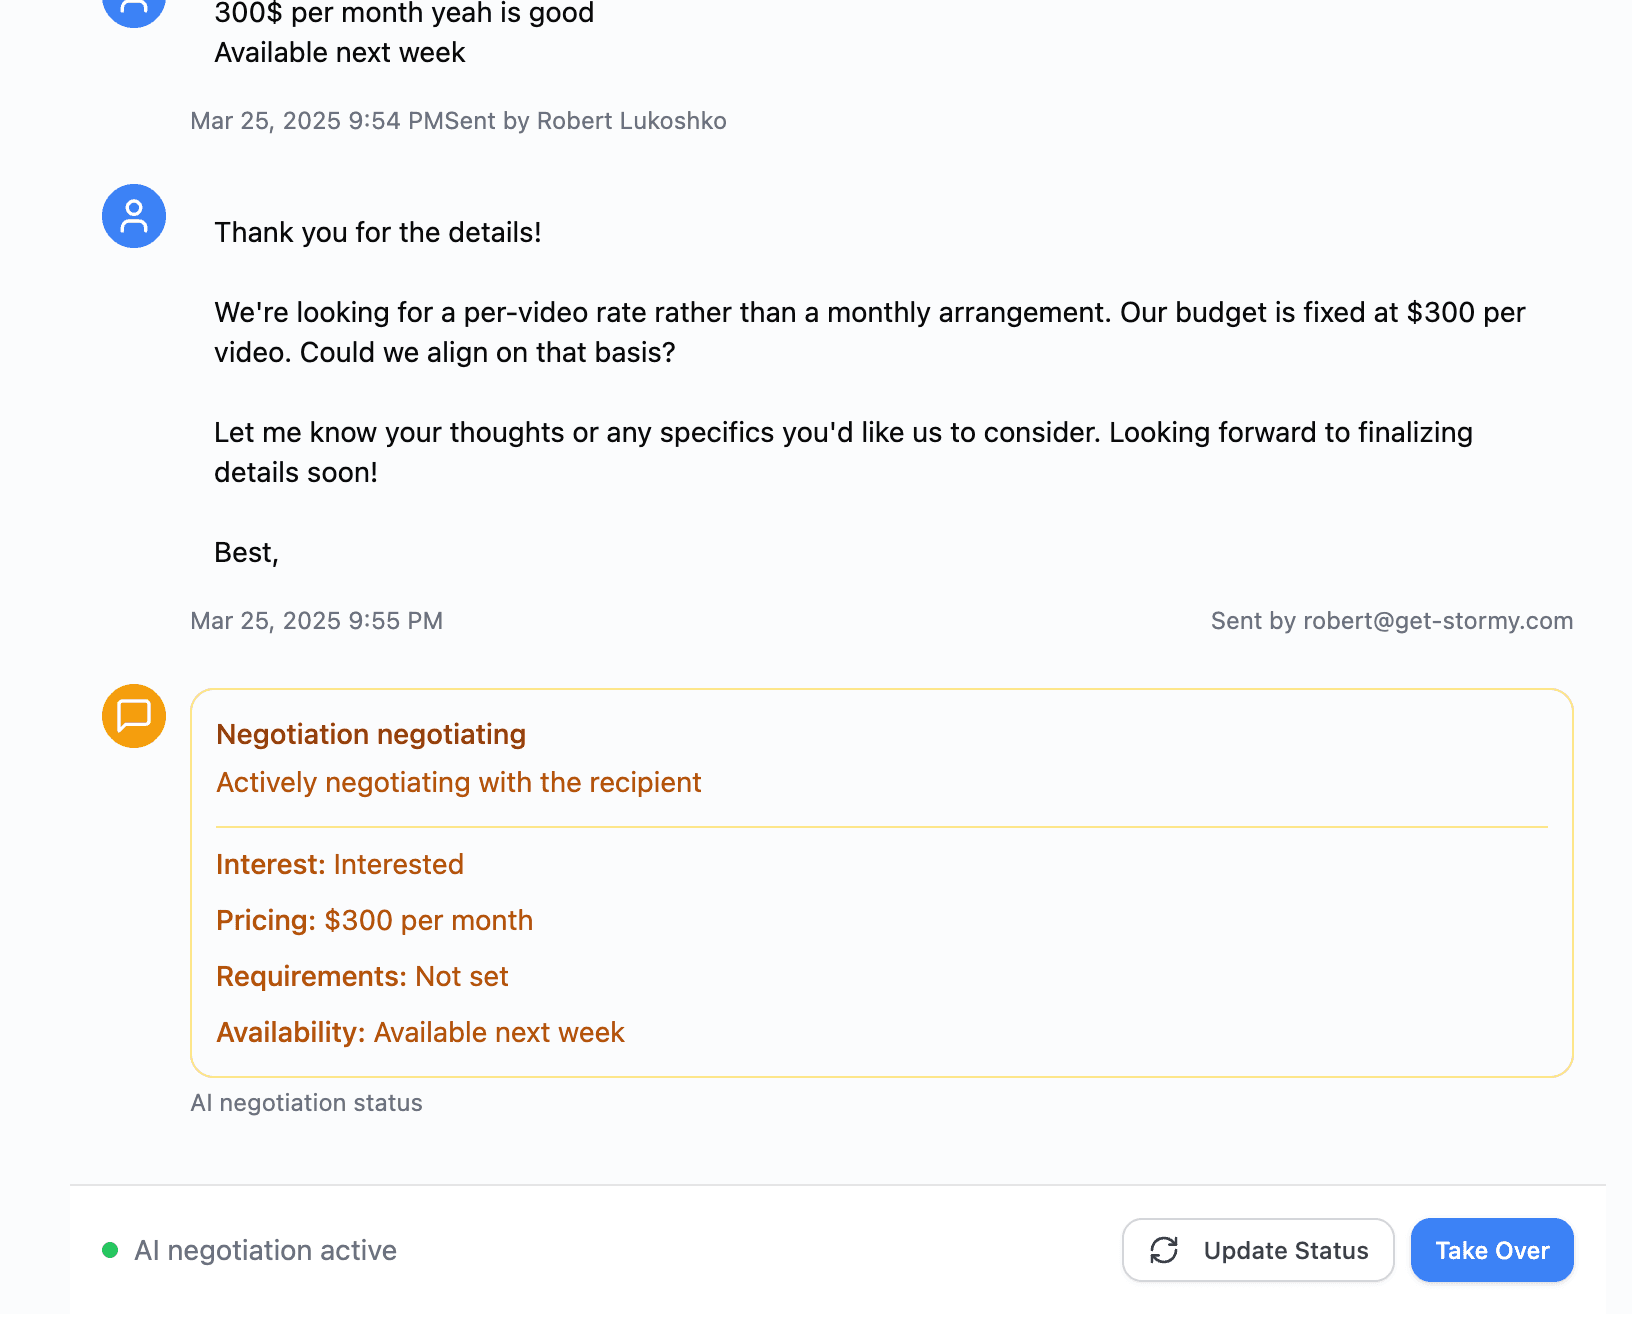The width and height of the screenshot is (1632, 1332).
Task: Click the Update Status button
Action: pyautogui.click(x=1258, y=1250)
